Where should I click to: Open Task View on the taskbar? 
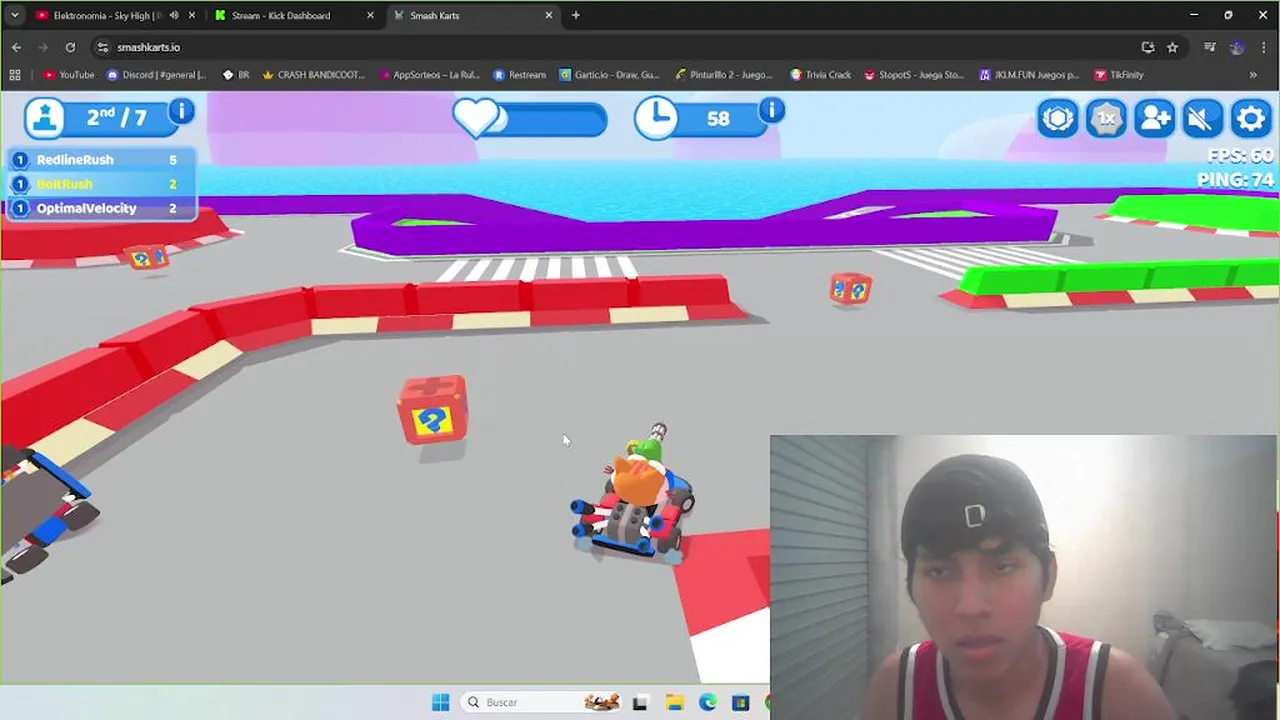(x=640, y=702)
